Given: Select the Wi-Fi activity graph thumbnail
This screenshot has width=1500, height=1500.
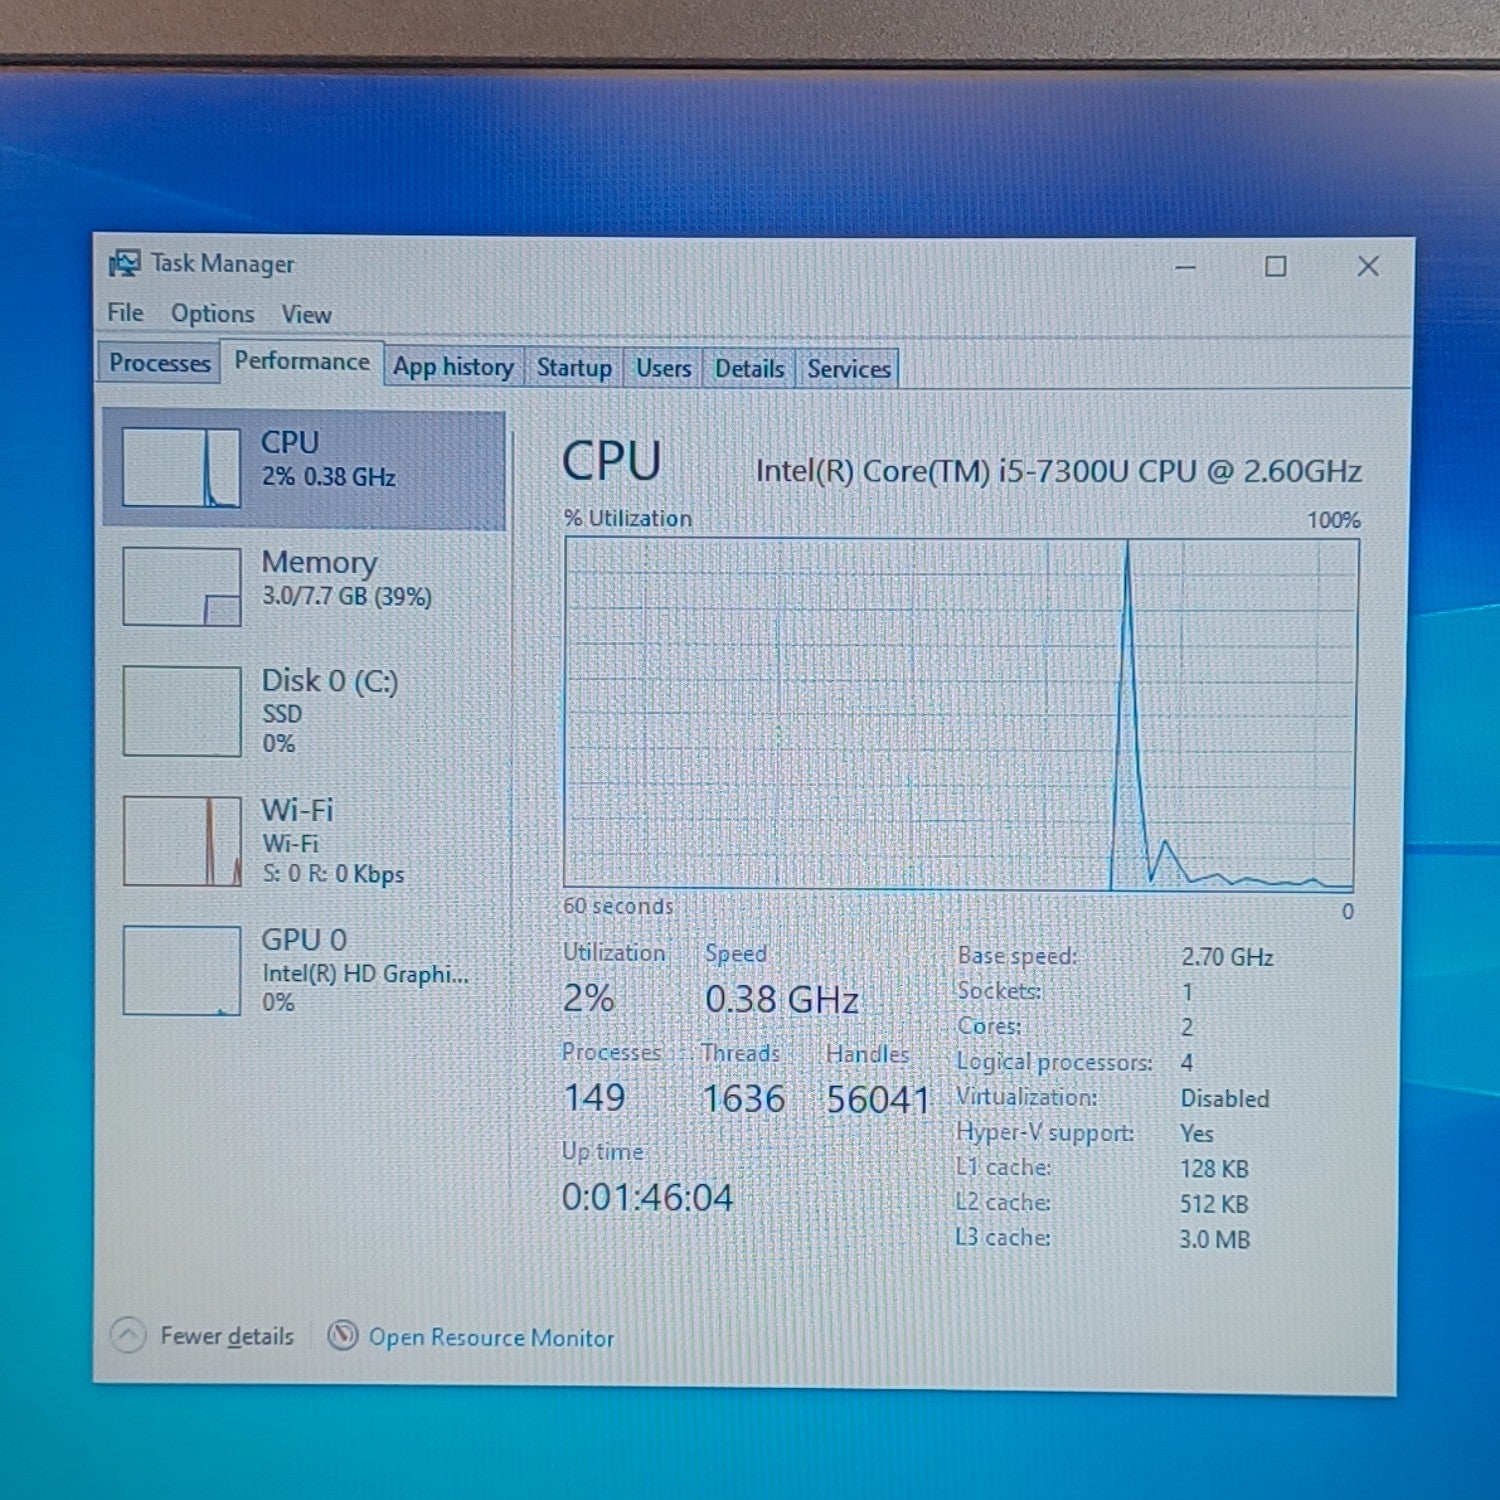Looking at the screenshot, I should pyautogui.click(x=181, y=841).
